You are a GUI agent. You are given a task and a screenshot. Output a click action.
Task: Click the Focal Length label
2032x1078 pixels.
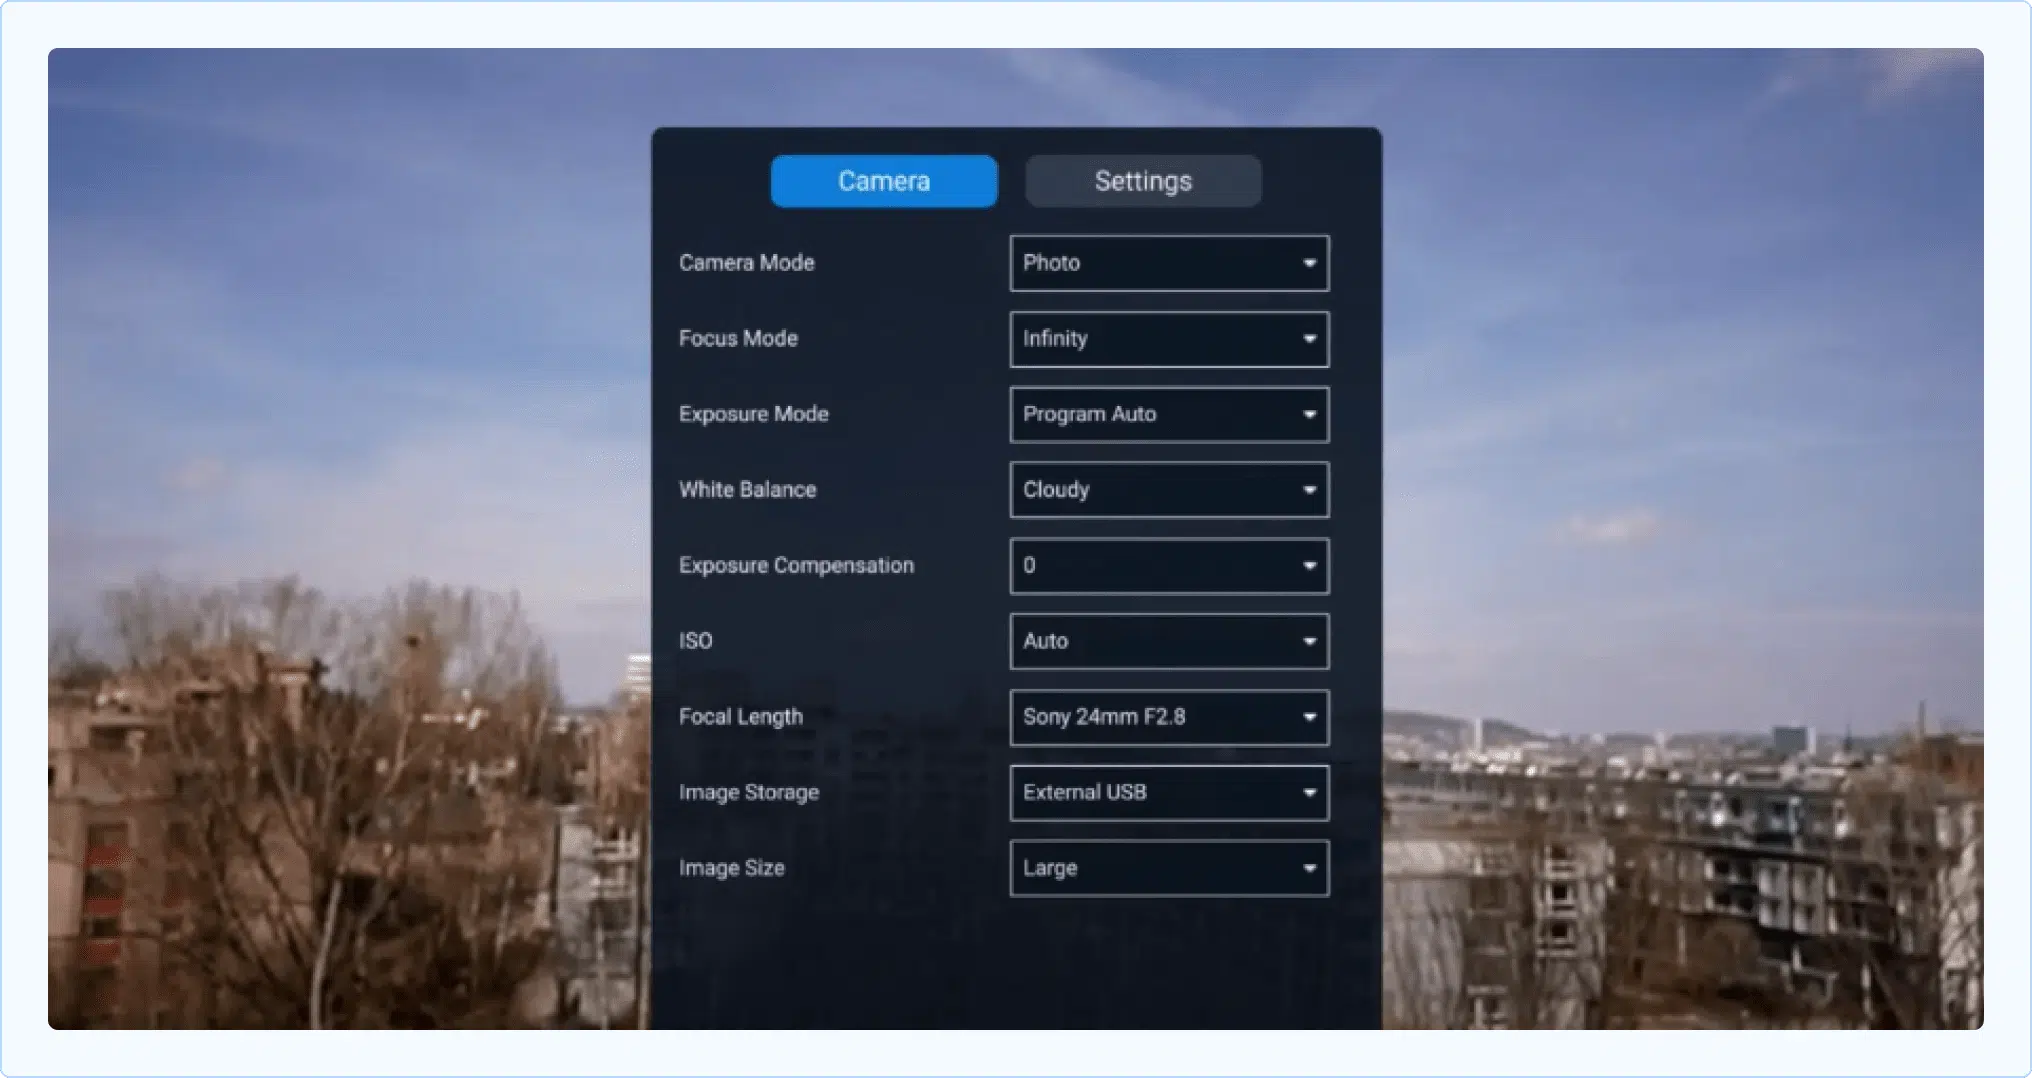coord(741,717)
